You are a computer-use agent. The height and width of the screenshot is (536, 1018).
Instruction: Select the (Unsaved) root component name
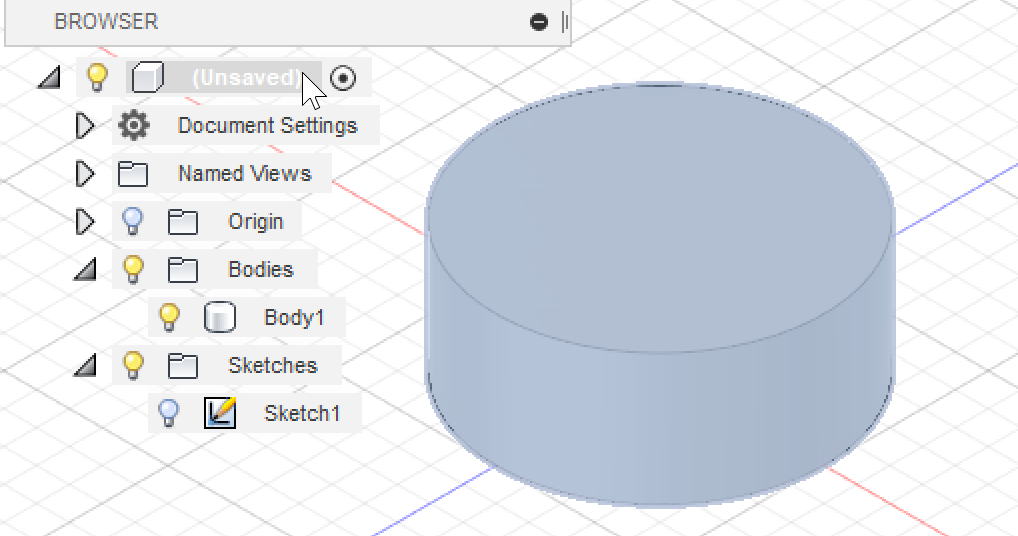247,78
